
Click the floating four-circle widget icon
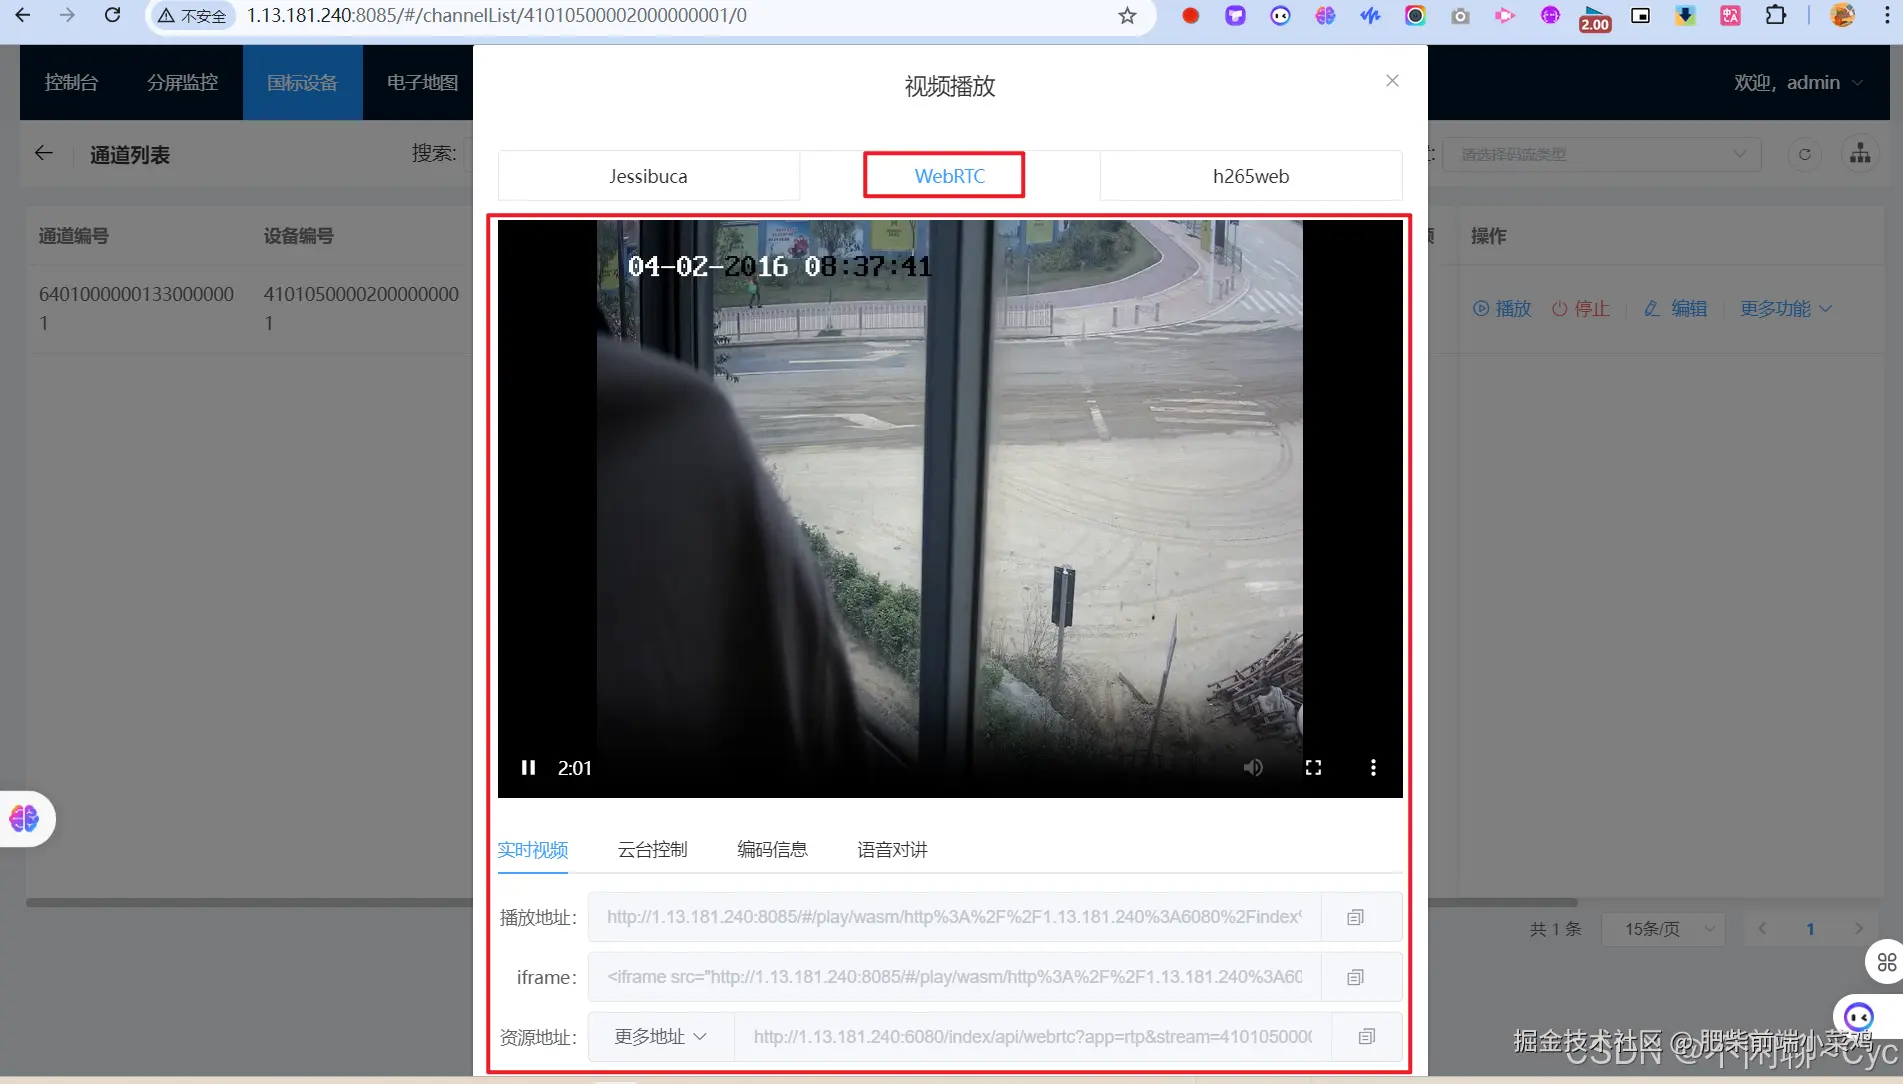click(x=1886, y=962)
